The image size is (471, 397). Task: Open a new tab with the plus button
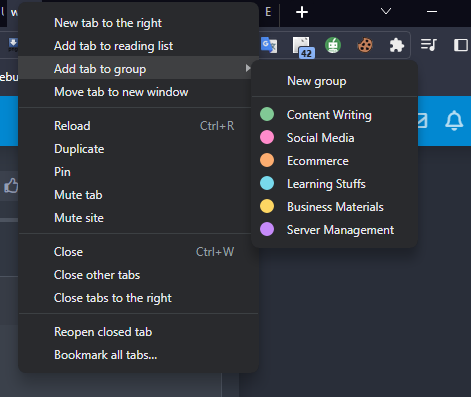pos(302,12)
